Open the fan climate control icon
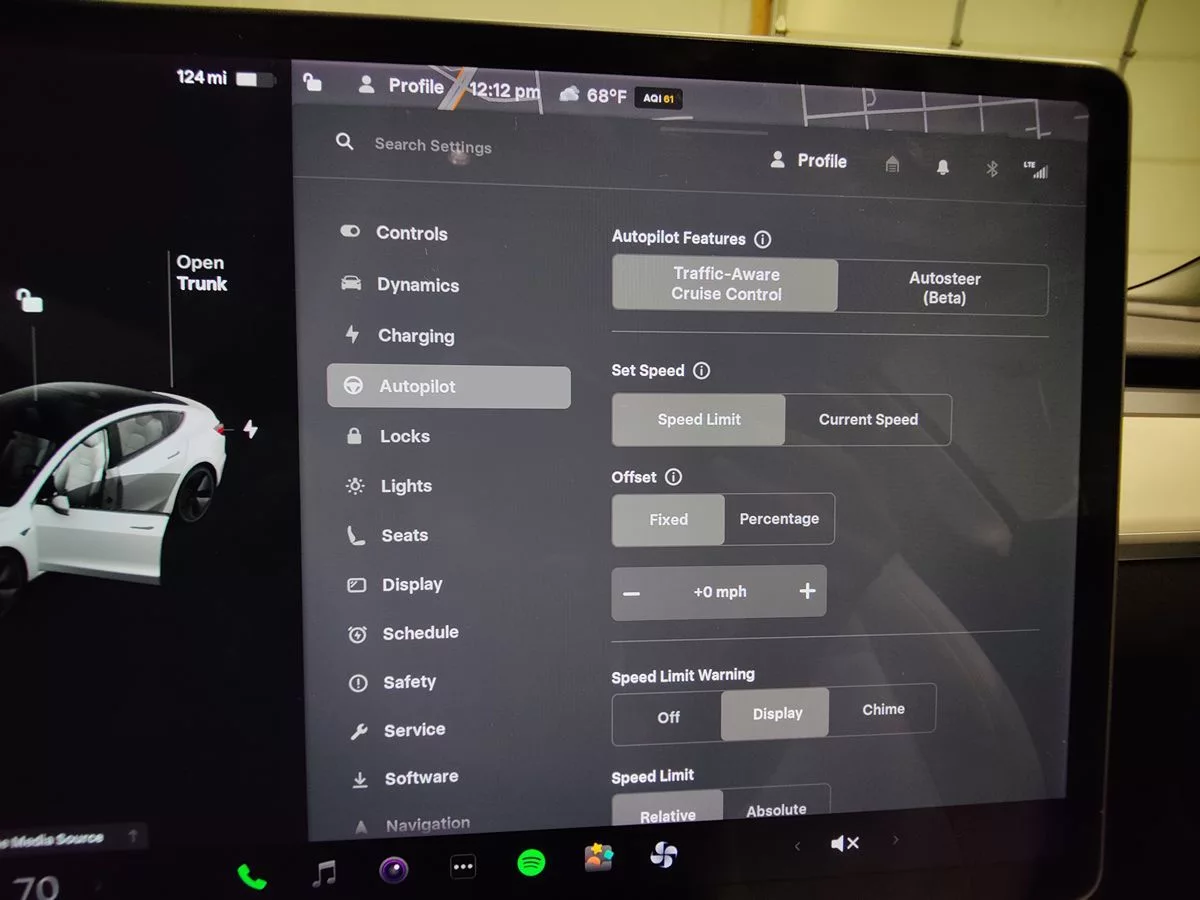This screenshot has width=1200, height=900. click(663, 855)
